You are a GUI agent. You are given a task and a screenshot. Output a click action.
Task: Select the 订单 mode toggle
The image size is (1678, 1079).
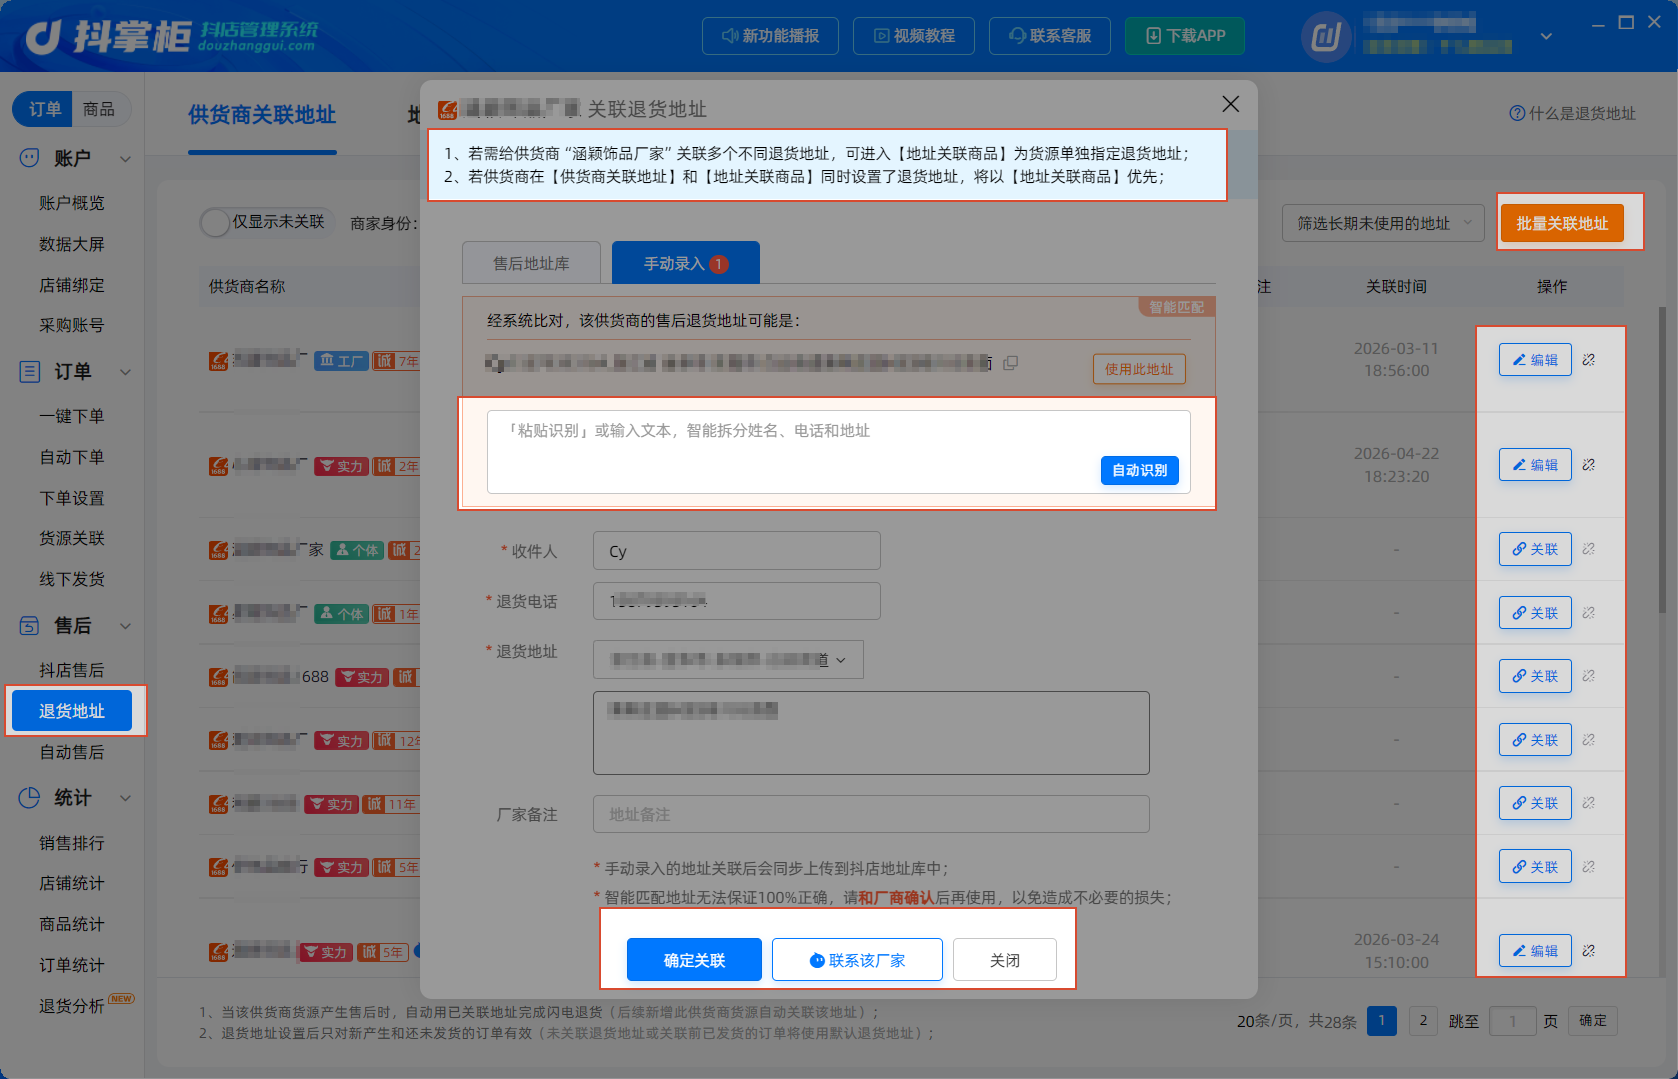(x=44, y=109)
